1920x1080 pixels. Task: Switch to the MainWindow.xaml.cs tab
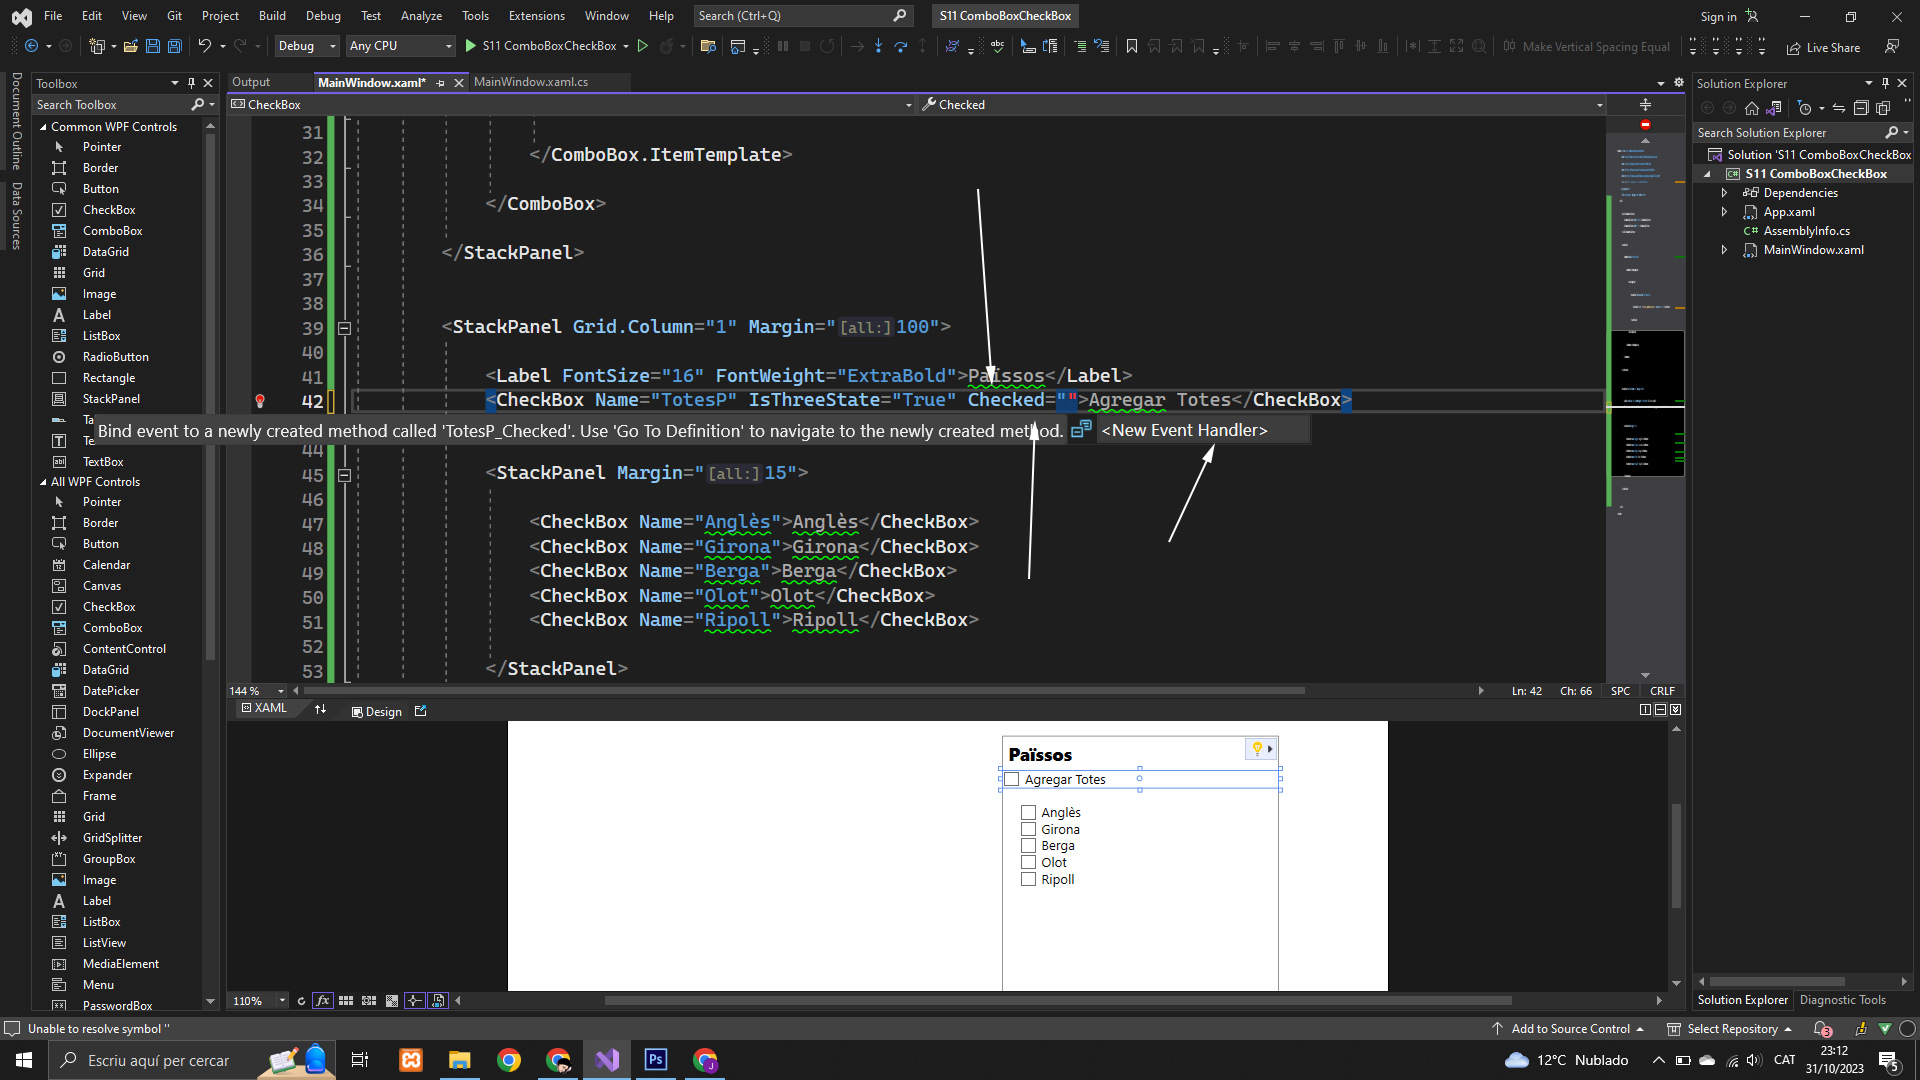[530, 82]
